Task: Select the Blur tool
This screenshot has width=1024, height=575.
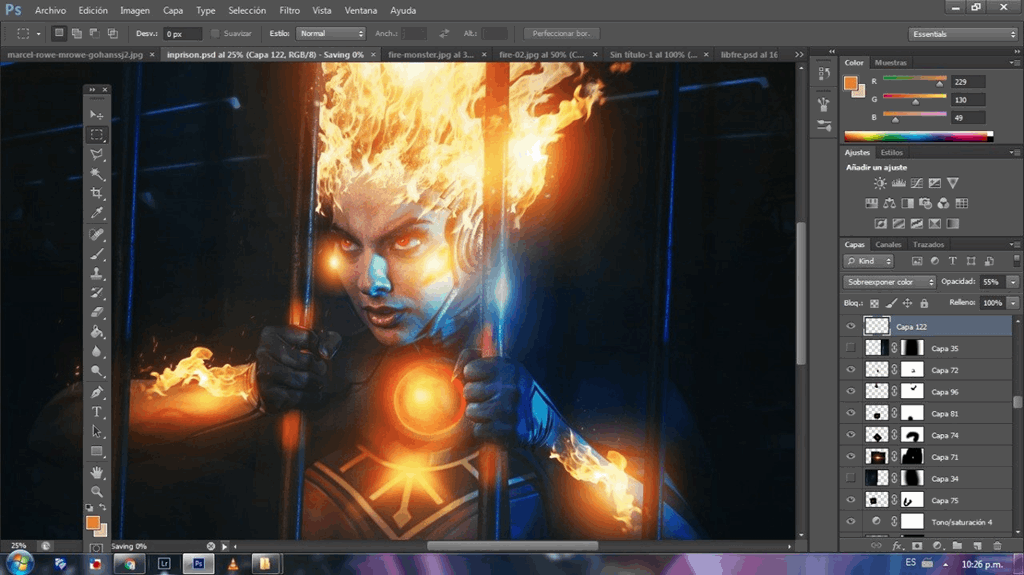Action: 97,352
